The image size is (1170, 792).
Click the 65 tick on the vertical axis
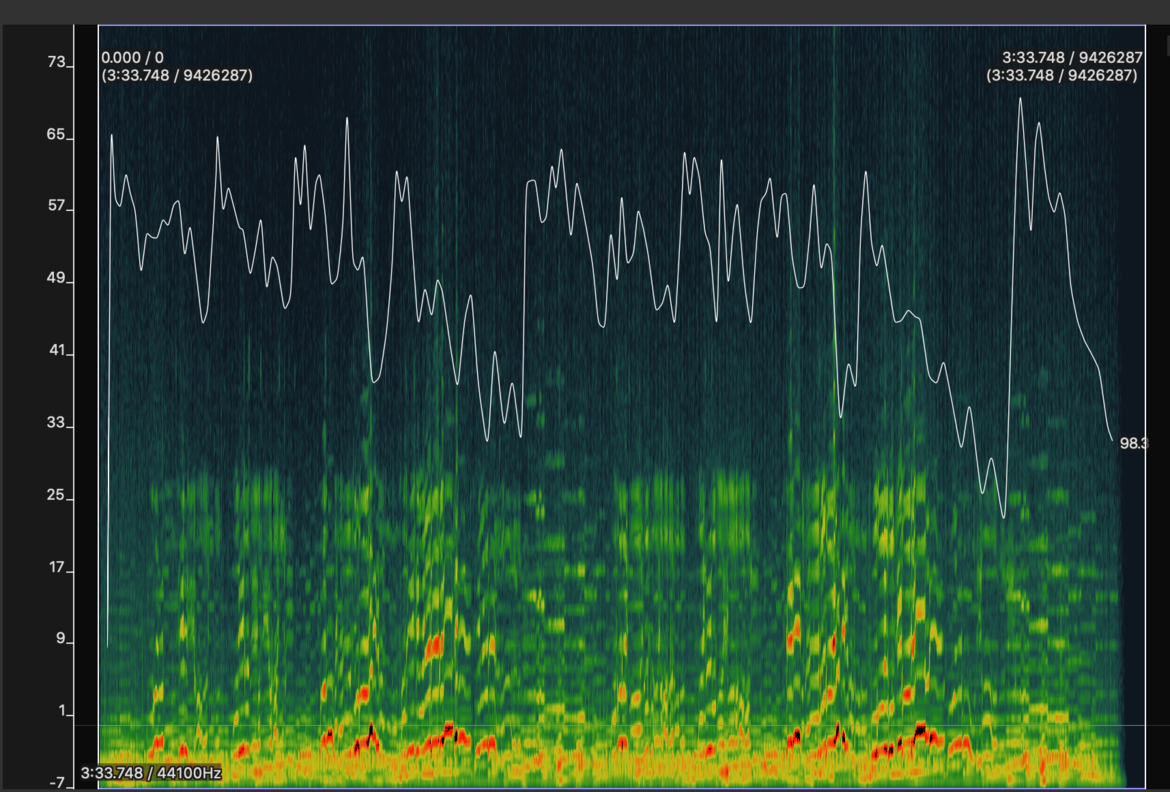coord(55,135)
